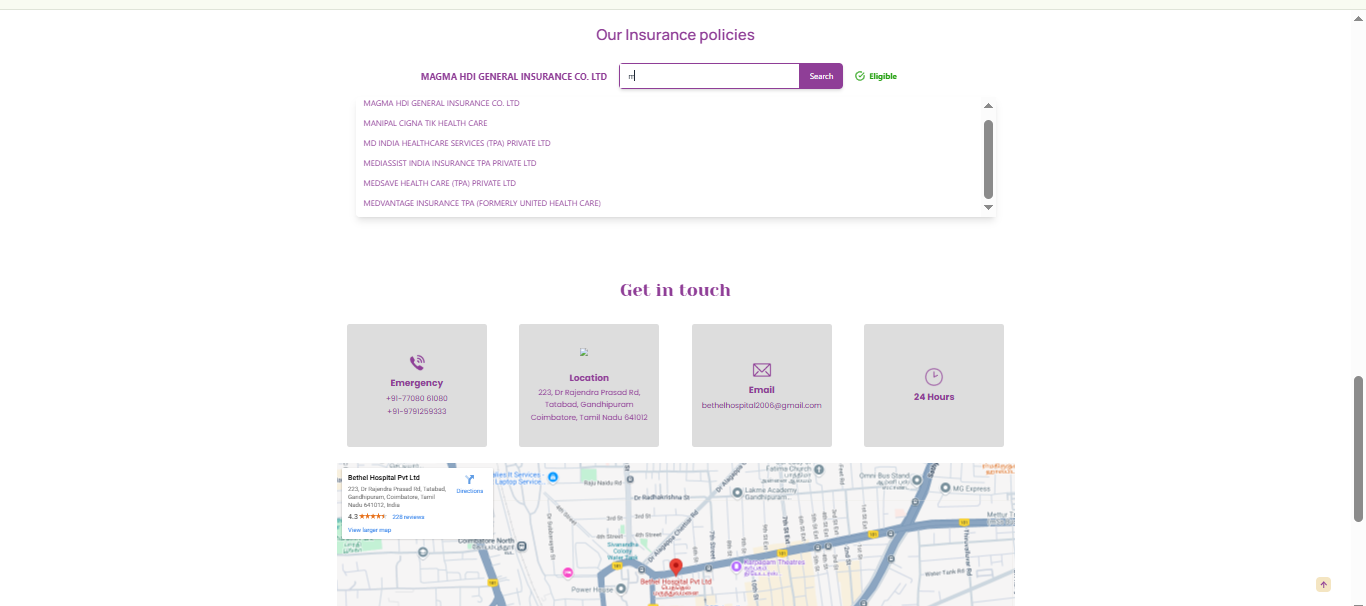Click the Karpagam Theatres map marker
The width and height of the screenshot is (1366, 606).
(737, 566)
